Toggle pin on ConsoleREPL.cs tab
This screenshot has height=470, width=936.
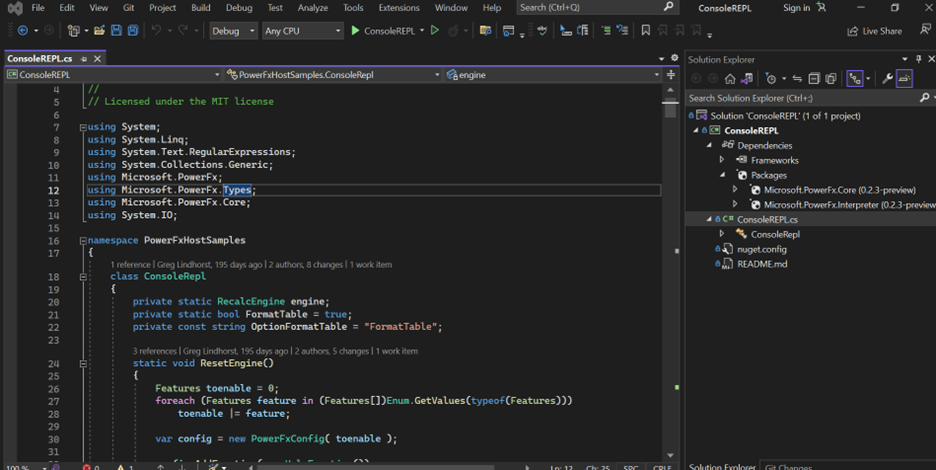pos(84,59)
